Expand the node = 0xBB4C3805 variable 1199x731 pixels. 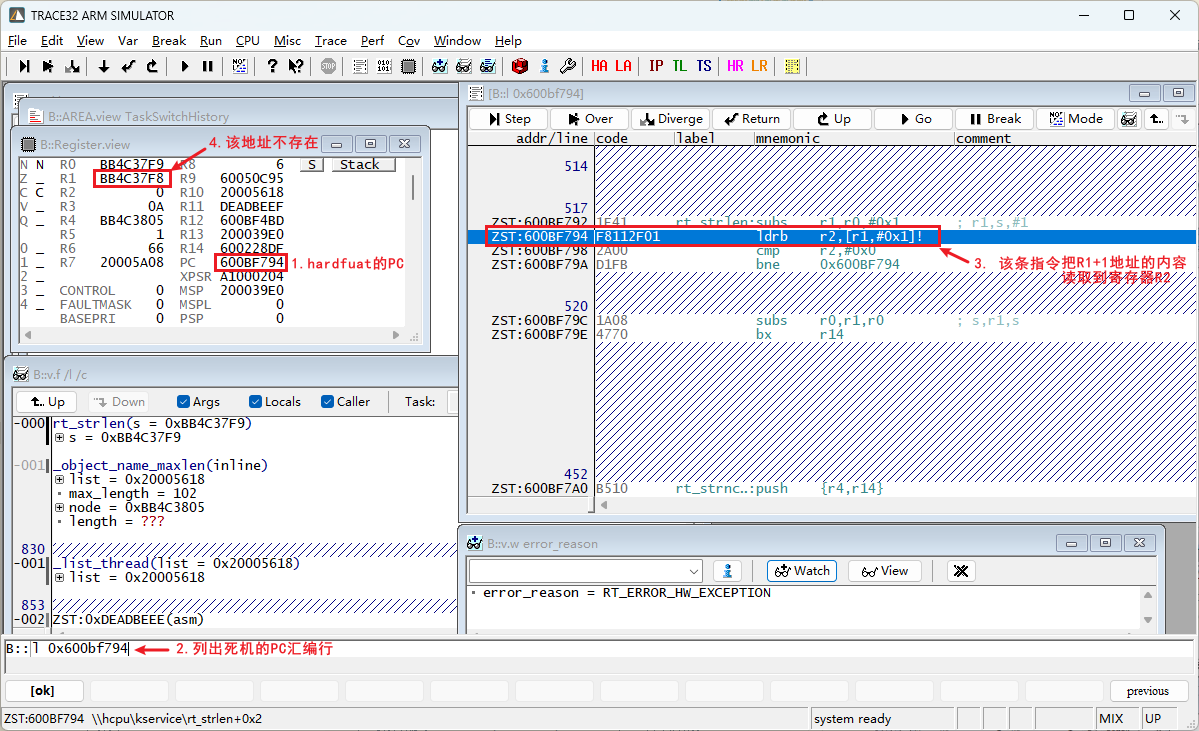click(60, 508)
